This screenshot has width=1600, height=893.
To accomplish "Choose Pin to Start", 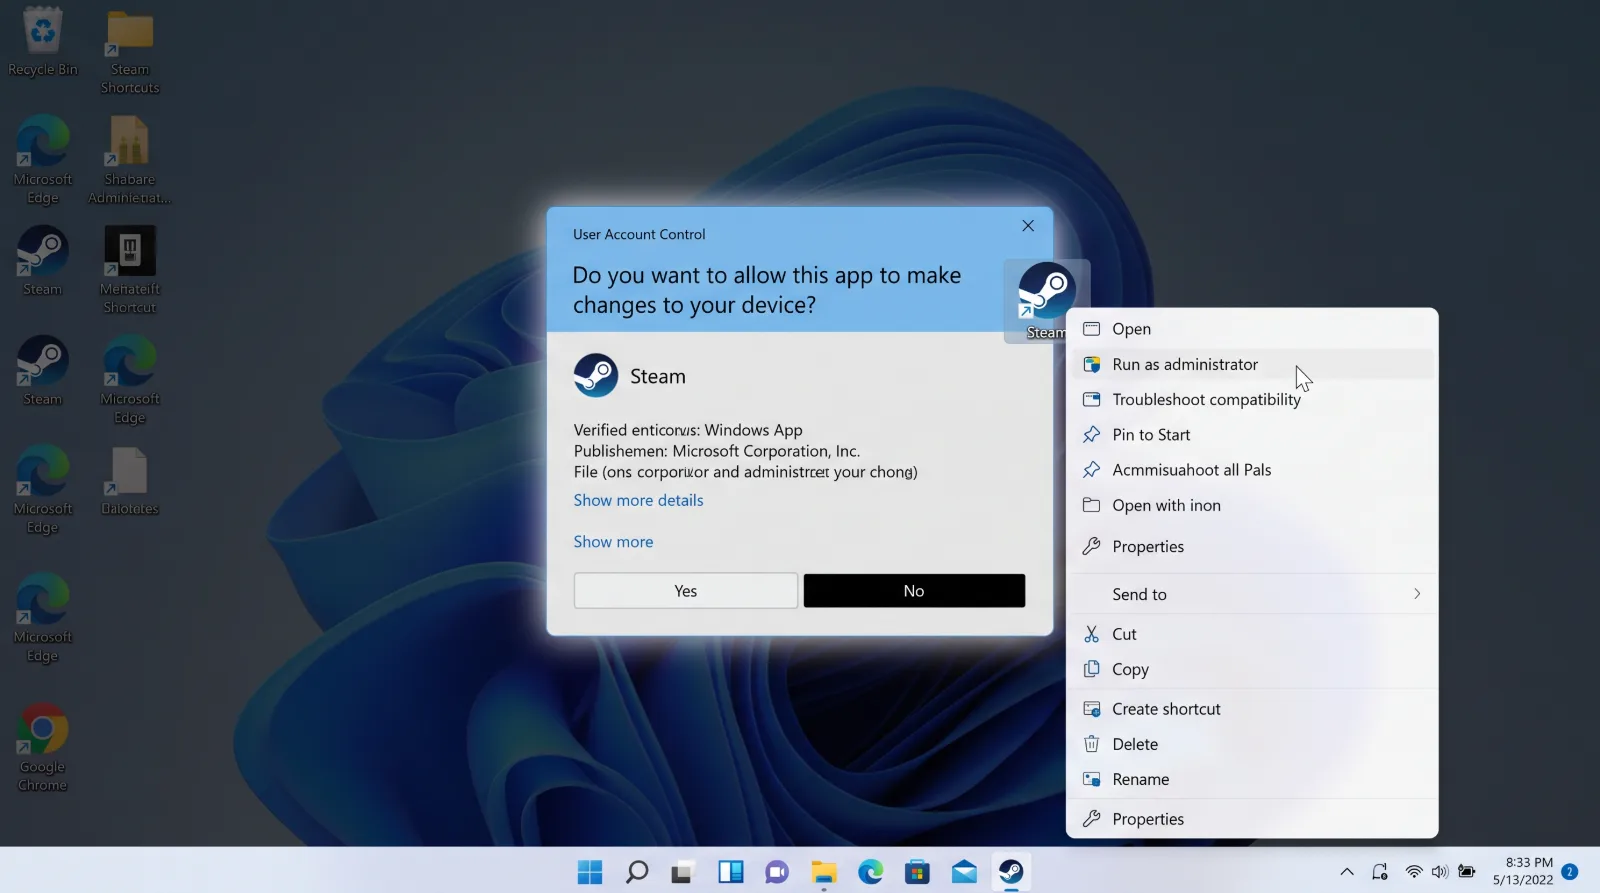I will tap(1252, 435).
